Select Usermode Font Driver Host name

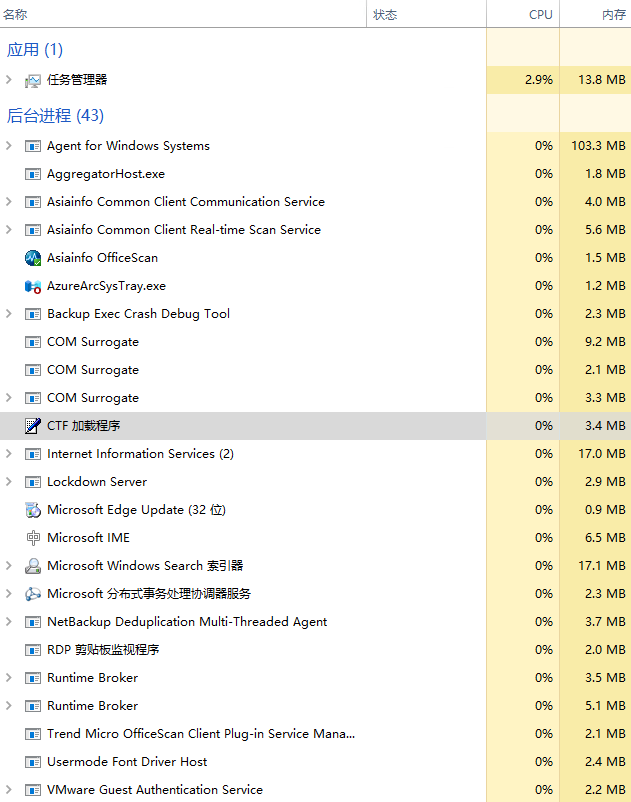pos(127,762)
